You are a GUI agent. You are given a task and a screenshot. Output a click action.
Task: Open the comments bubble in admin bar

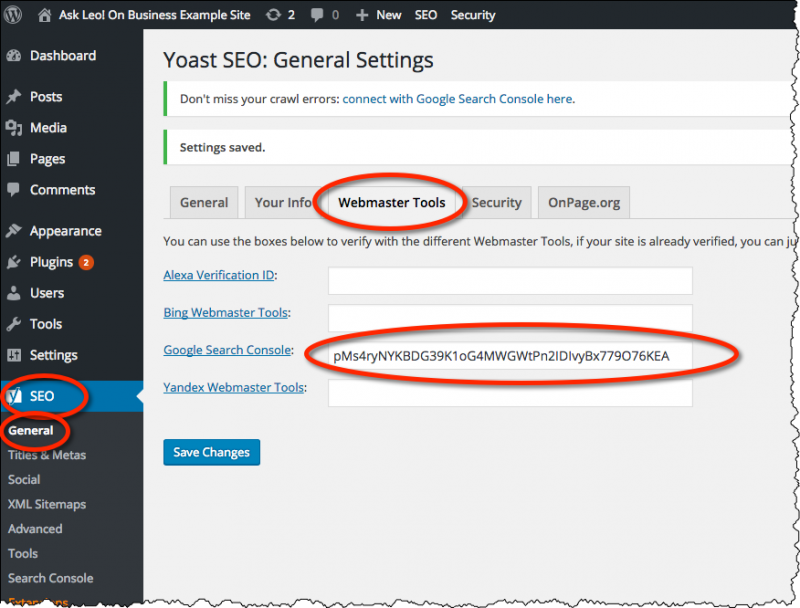317,15
